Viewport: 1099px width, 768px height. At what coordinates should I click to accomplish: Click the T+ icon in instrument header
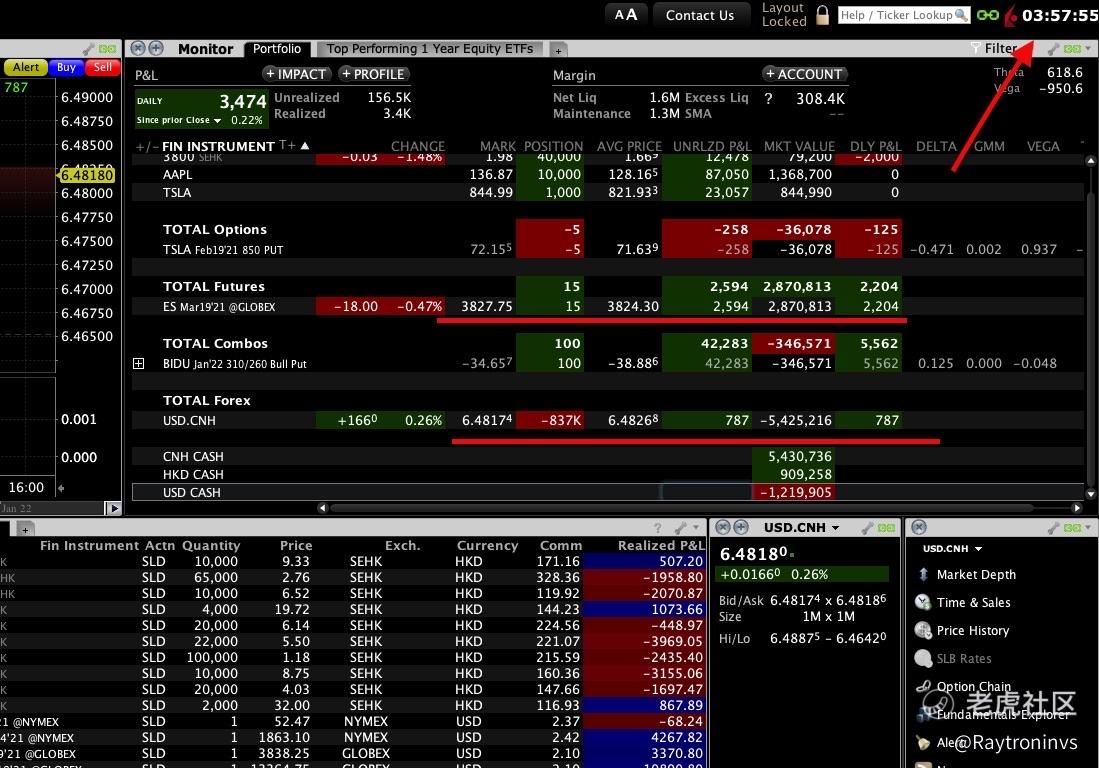(x=287, y=145)
